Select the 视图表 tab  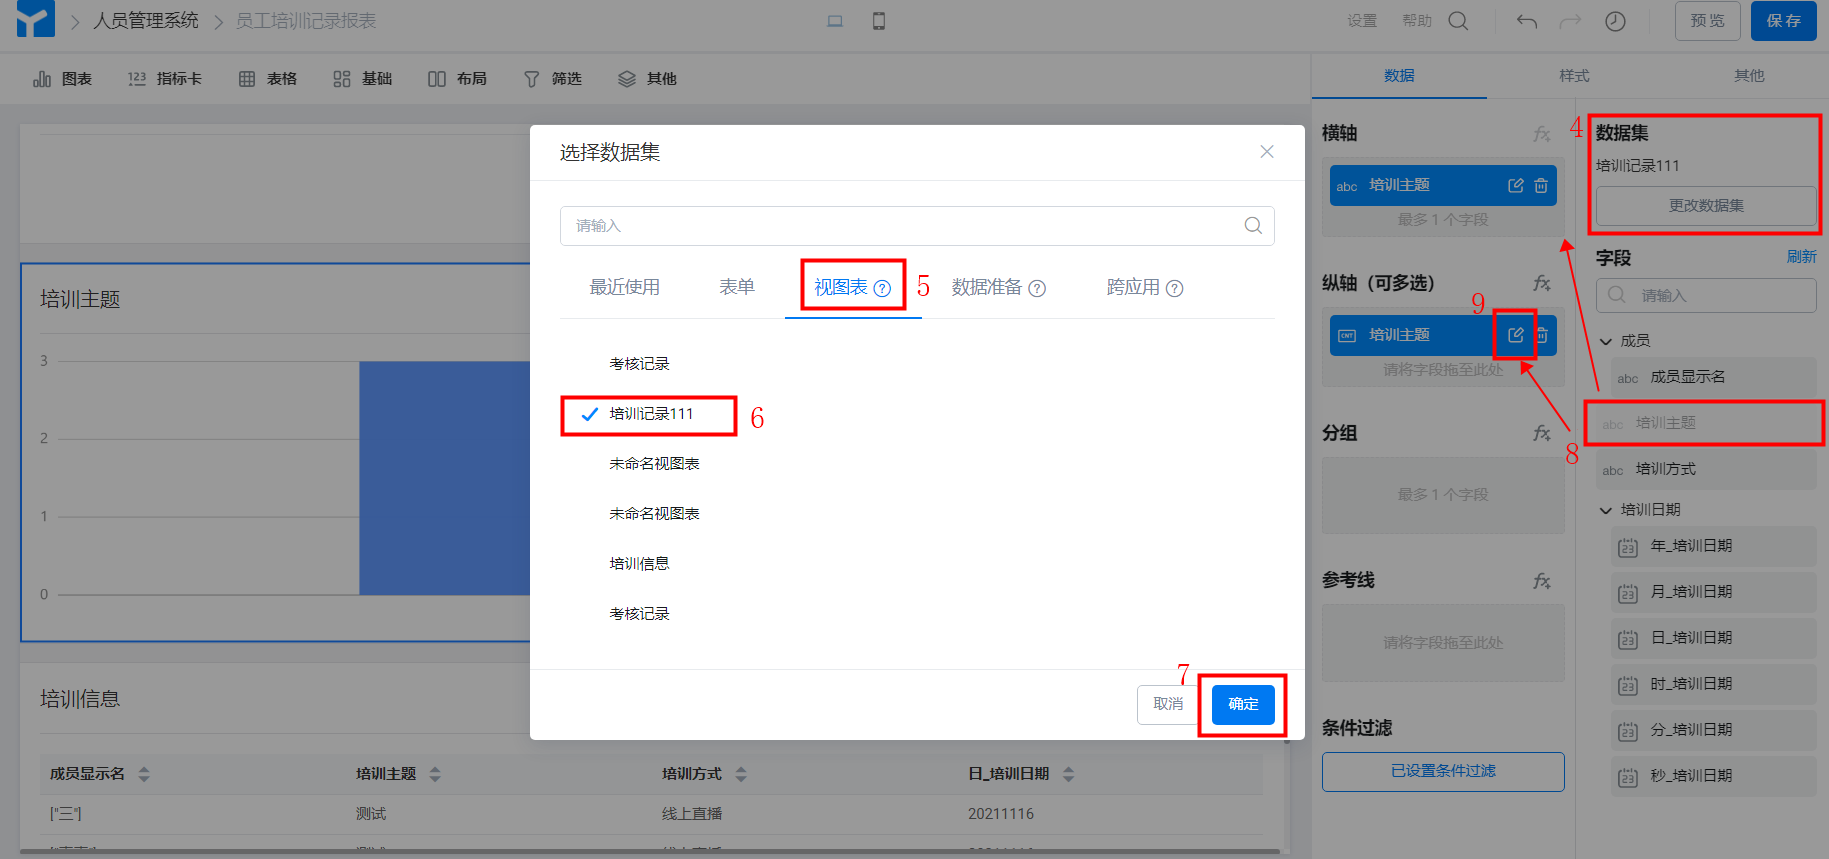841,287
